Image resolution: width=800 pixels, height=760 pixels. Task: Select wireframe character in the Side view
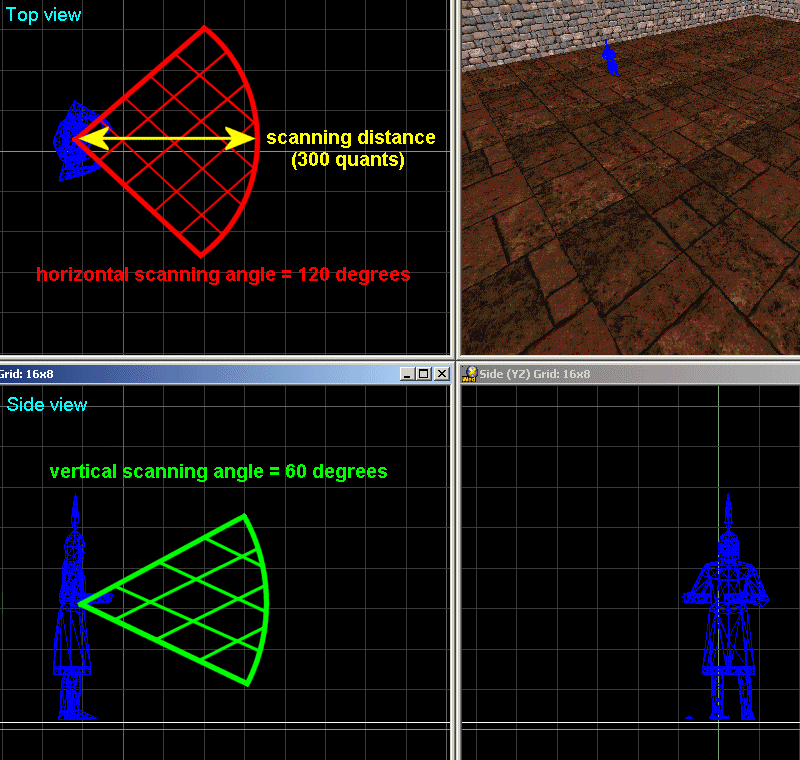click(73, 620)
